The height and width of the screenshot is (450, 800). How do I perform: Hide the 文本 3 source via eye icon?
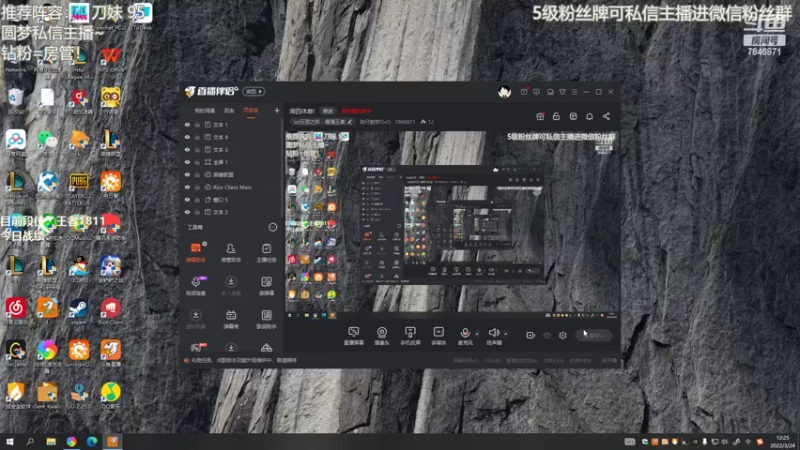click(187, 149)
